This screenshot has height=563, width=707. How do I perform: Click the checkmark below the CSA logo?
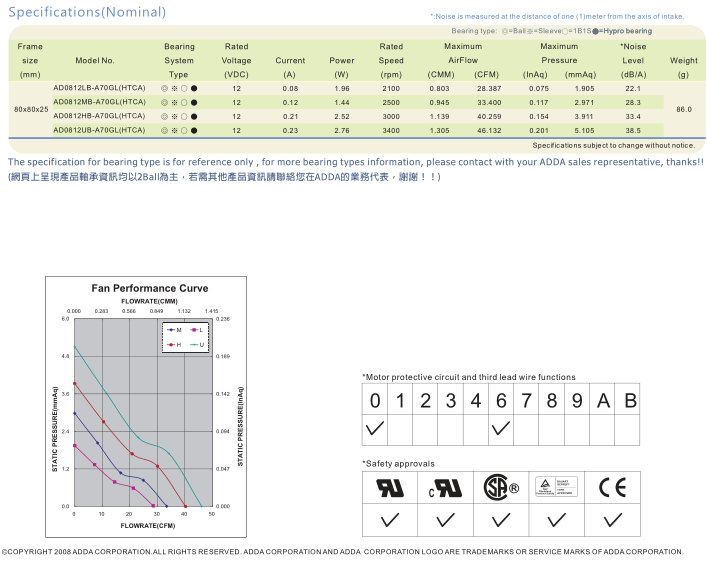point(501,520)
